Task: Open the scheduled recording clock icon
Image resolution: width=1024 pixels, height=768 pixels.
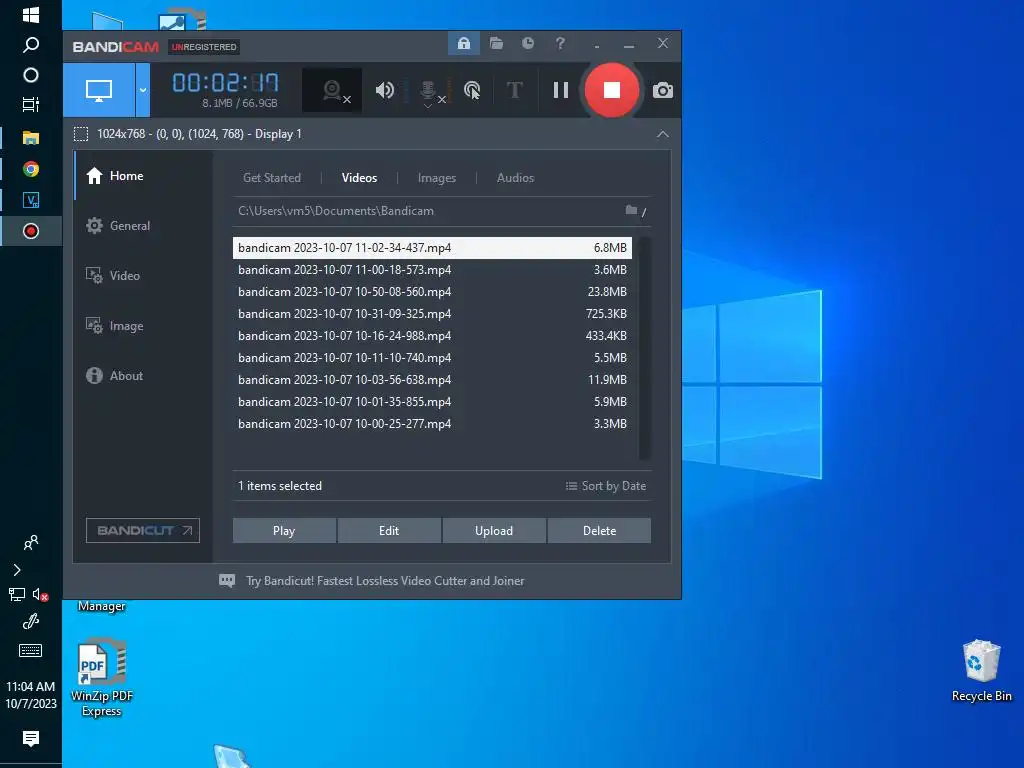Action: click(x=528, y=43)
